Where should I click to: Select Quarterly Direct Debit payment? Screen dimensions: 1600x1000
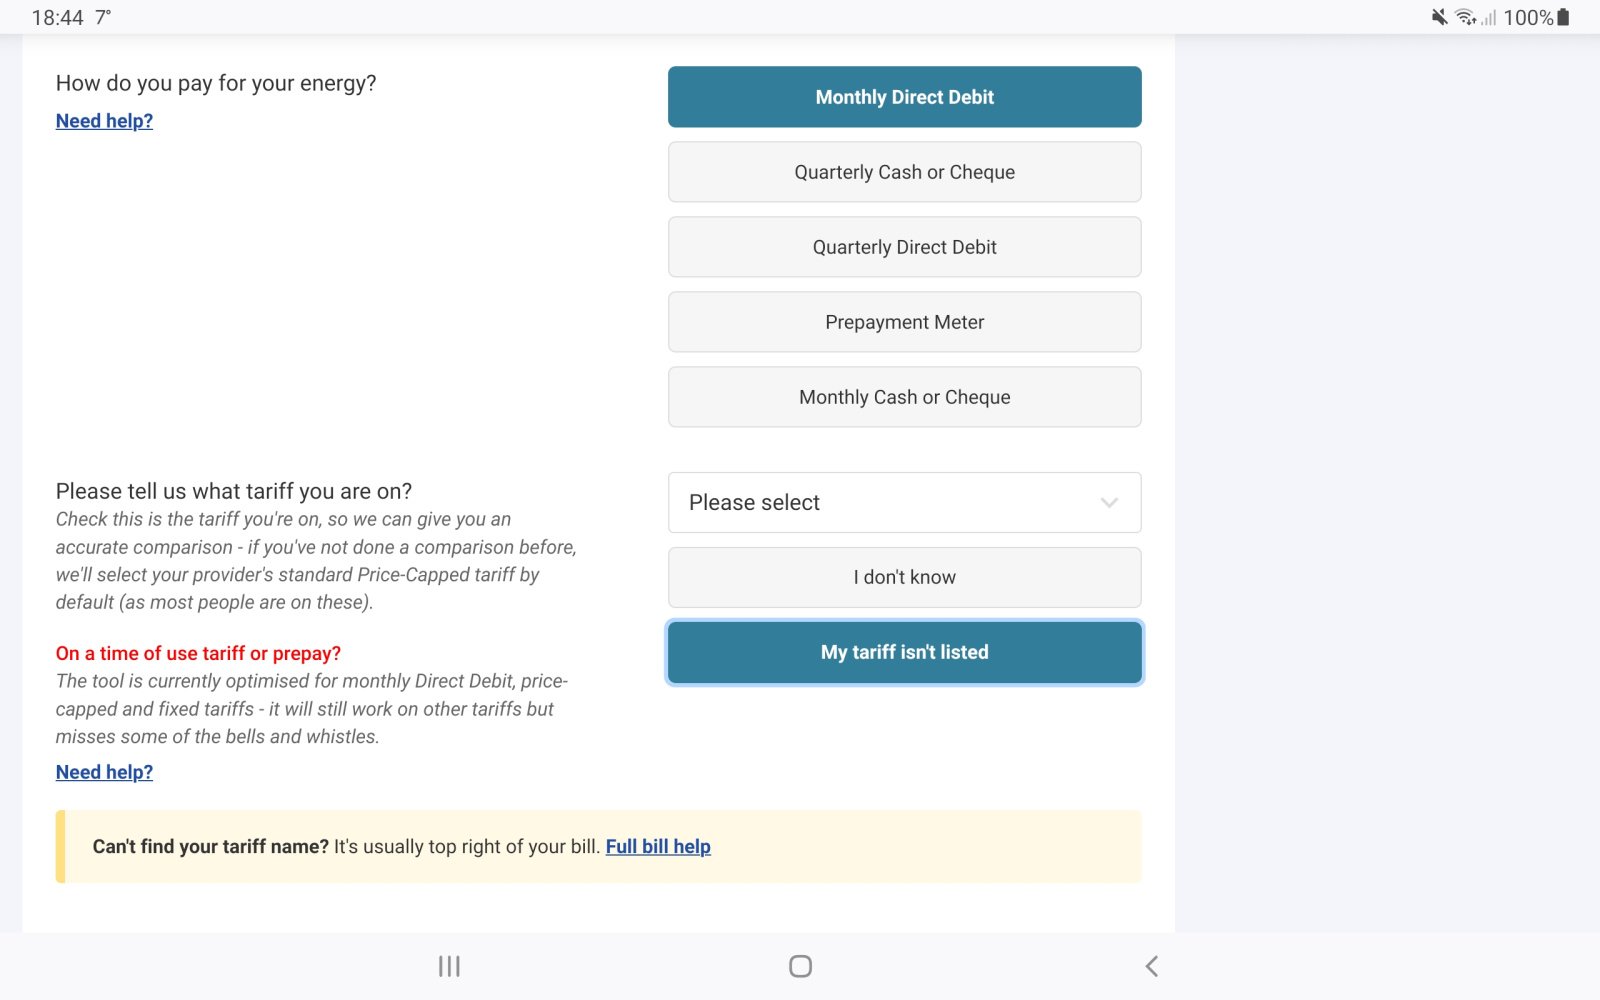coord(904,247)
